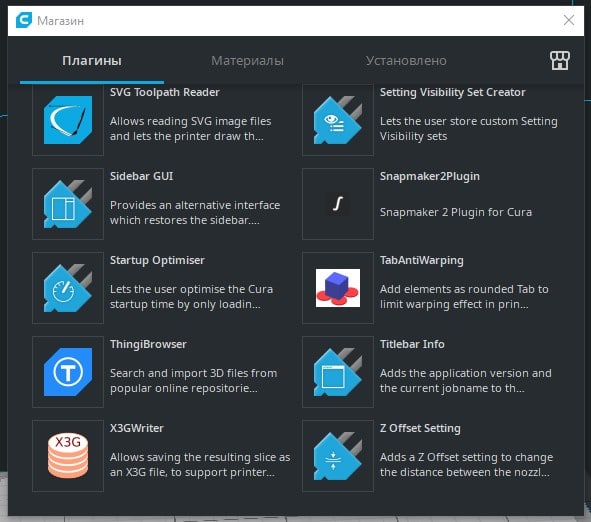
Task: Open the Setting Visibility Set Creator icon
Action: 338,120
